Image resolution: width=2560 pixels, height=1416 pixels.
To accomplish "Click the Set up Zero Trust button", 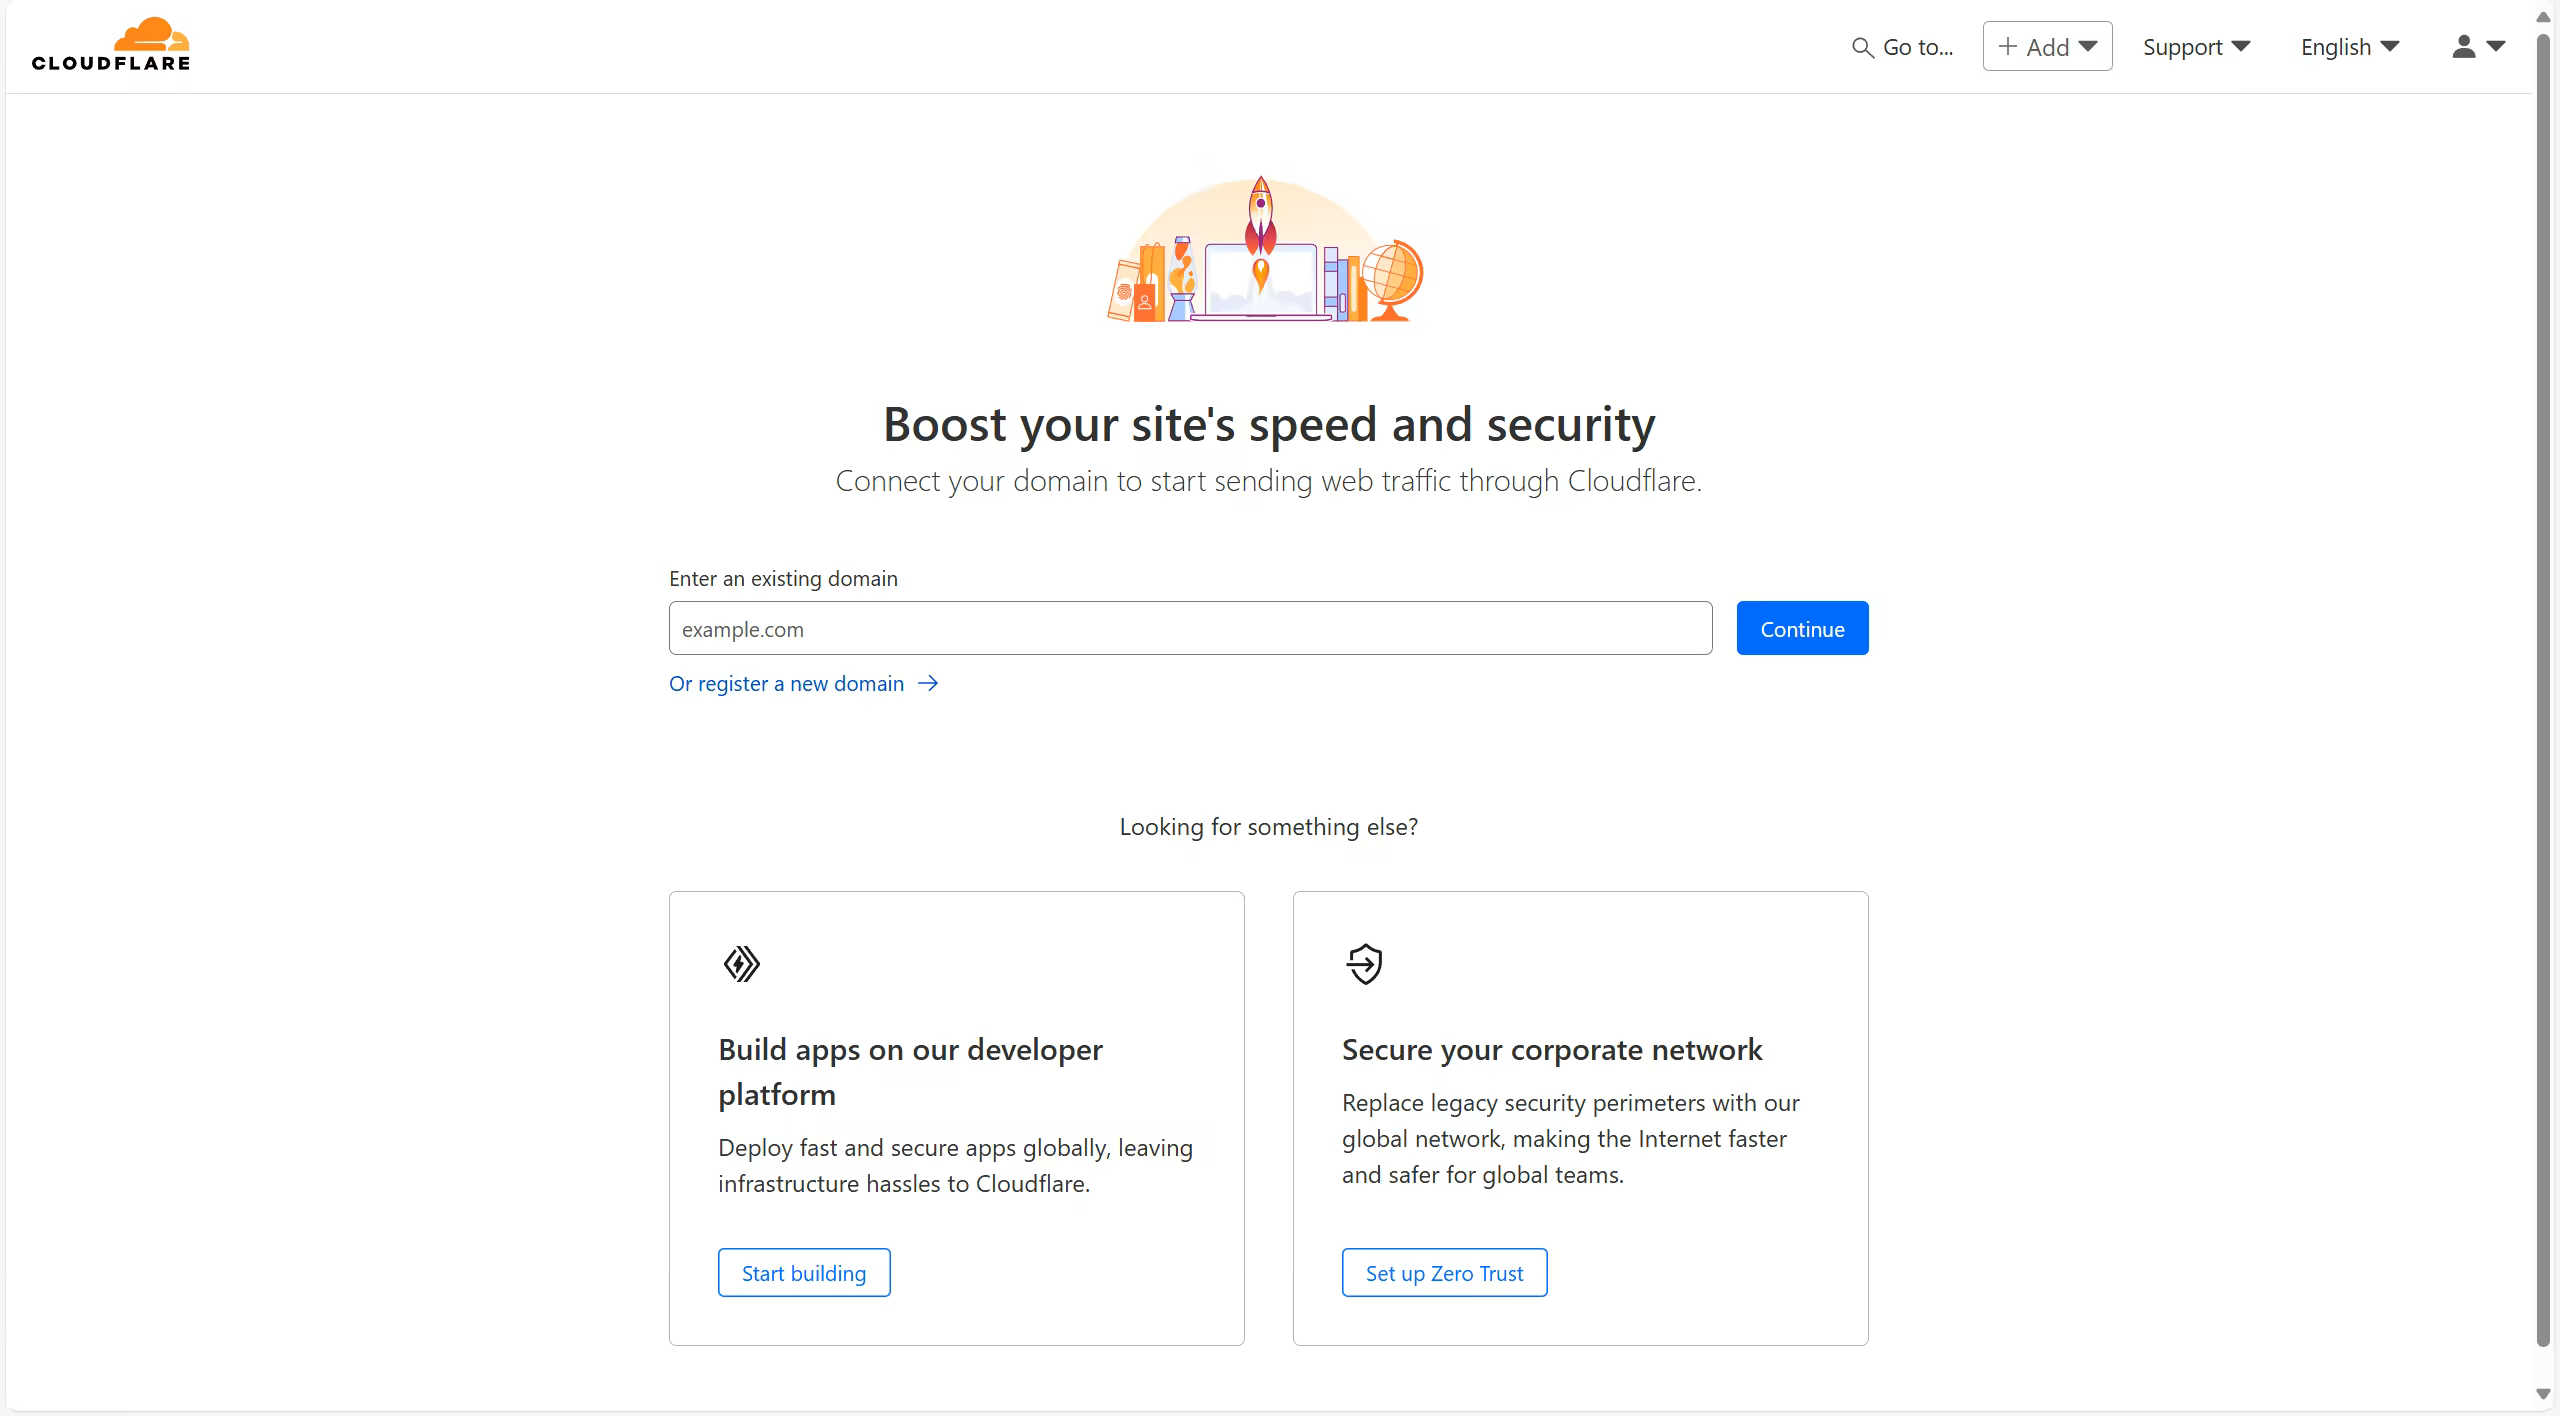I will pyautogui.click(x=1444, y=1273).
